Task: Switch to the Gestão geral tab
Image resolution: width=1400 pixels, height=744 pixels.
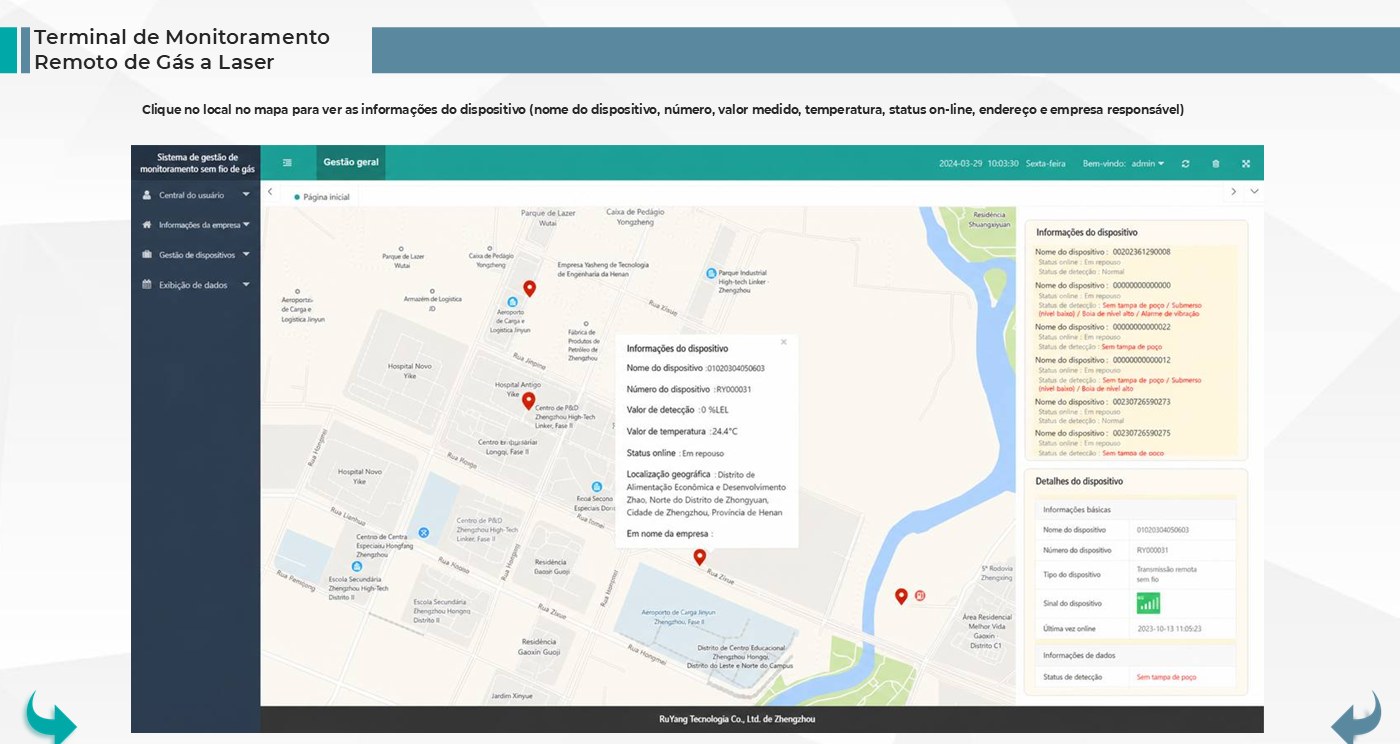Action: (x=351, y=162)
